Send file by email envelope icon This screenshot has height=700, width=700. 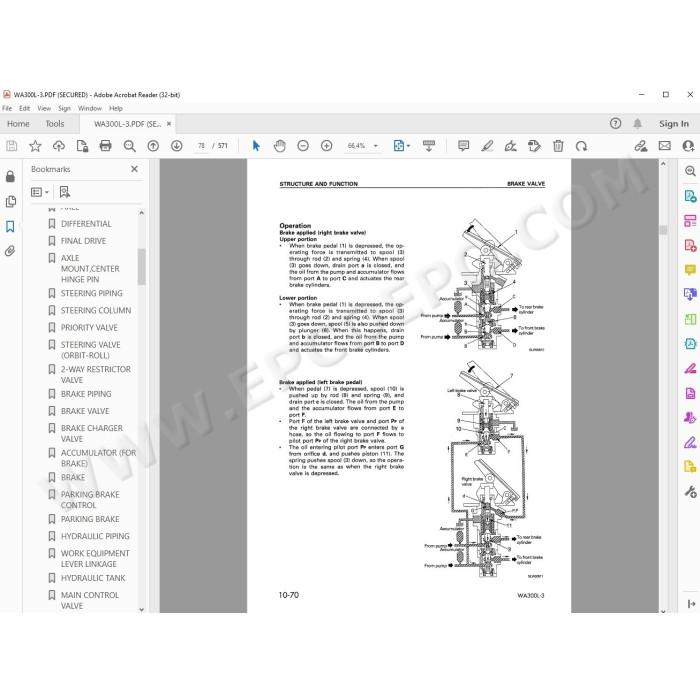[x=664, y=146]
